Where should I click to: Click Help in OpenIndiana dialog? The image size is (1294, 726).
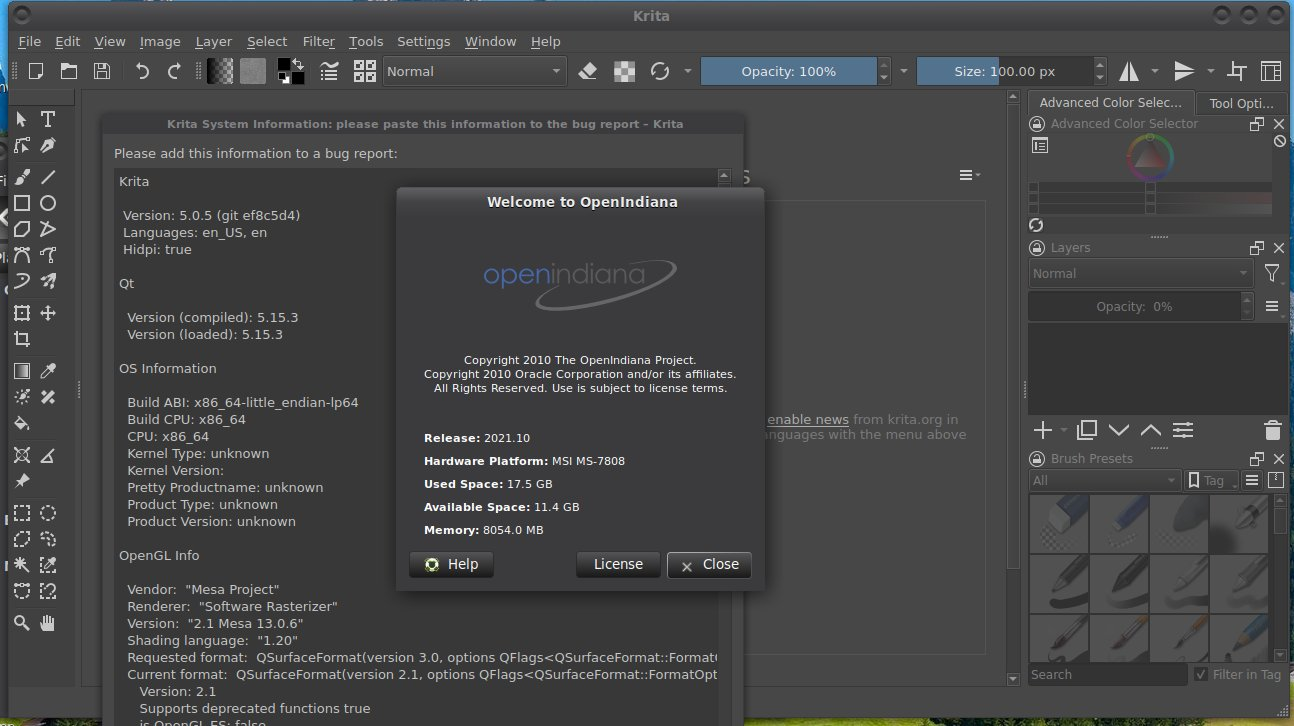pyautogui.click(x=451, y=564)
